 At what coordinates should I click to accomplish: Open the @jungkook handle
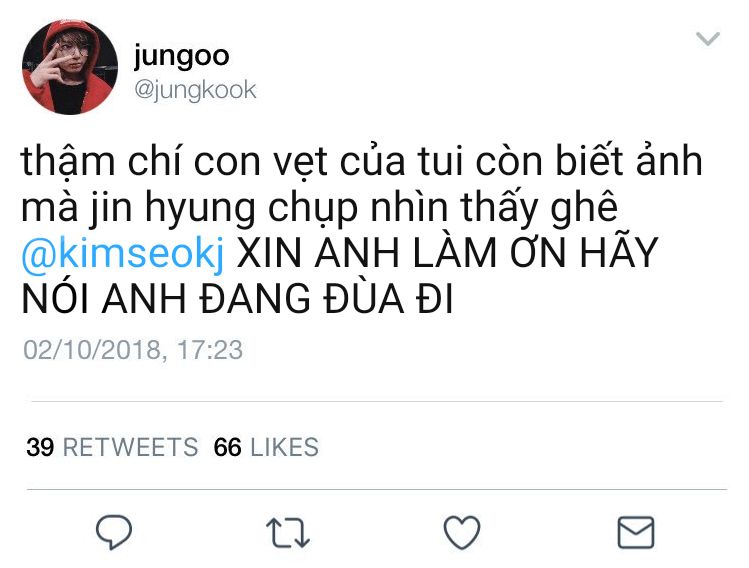tap(195, 90)
